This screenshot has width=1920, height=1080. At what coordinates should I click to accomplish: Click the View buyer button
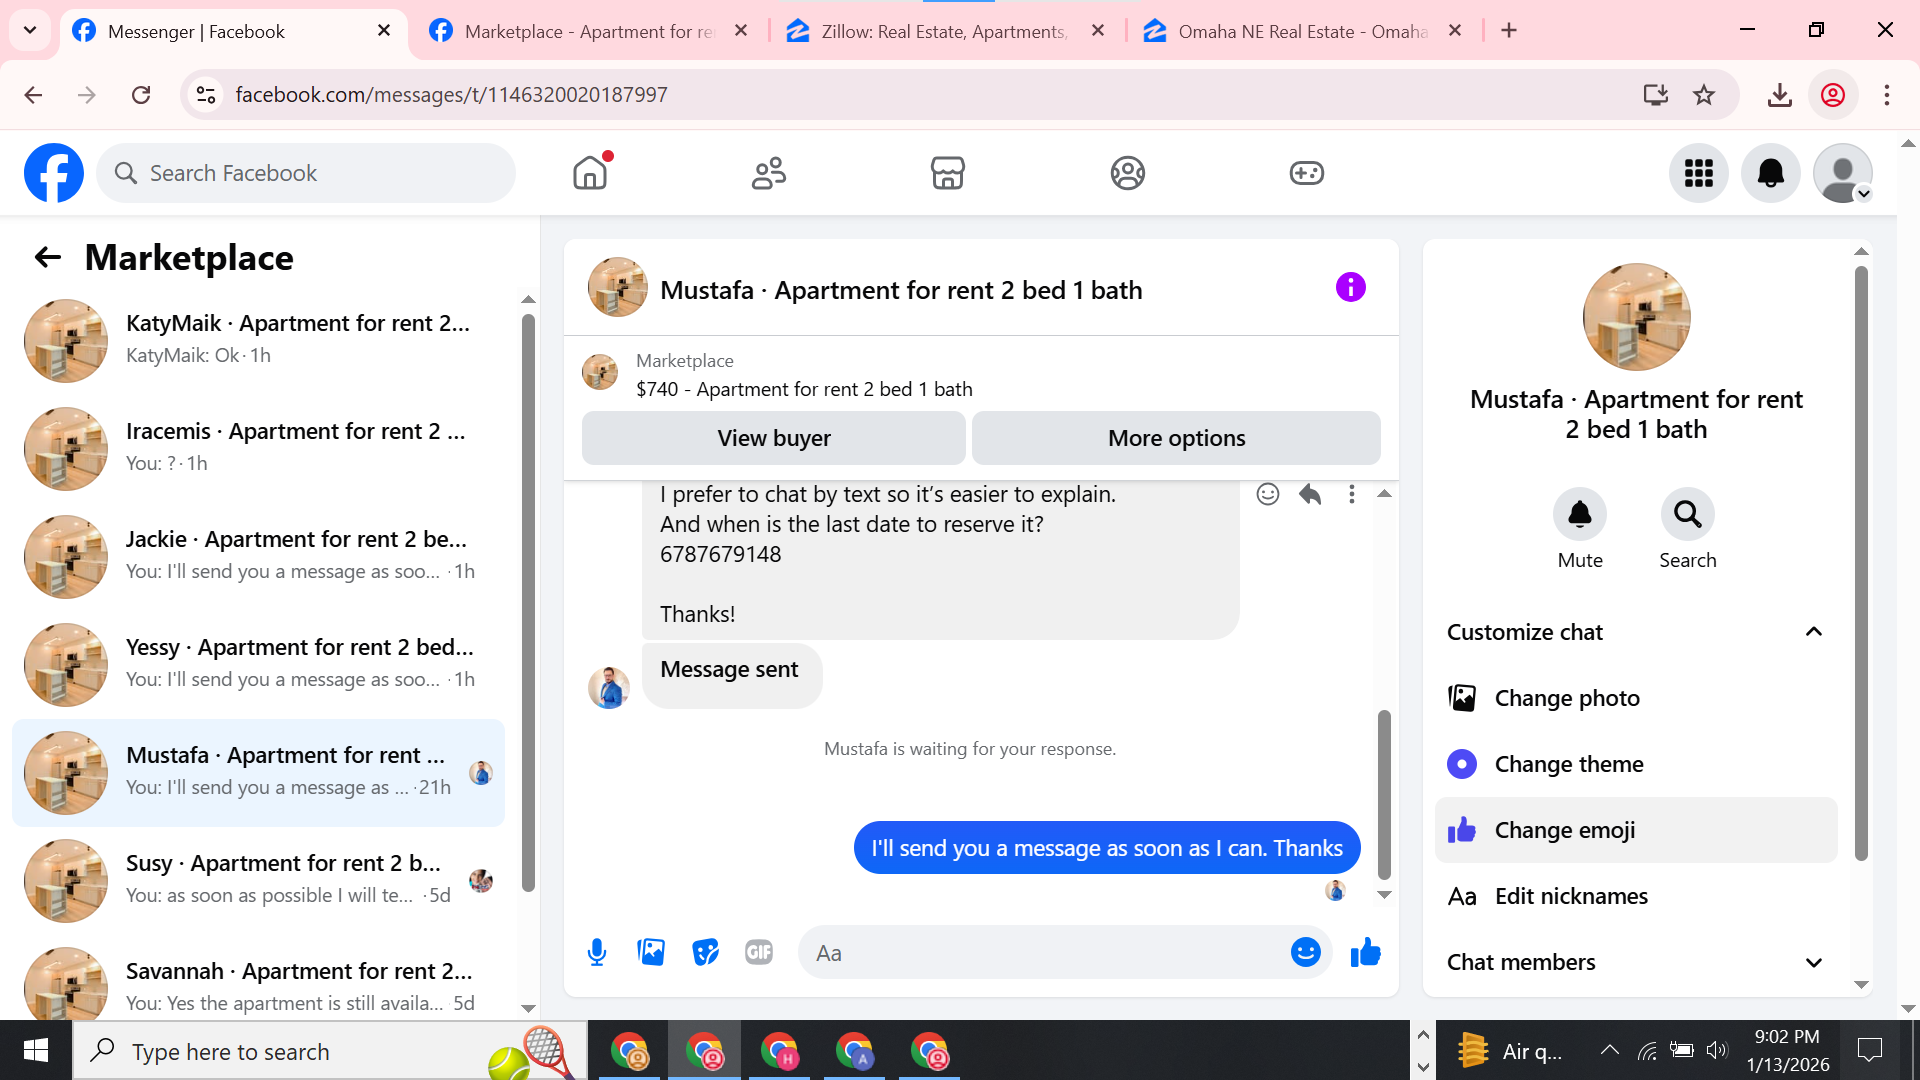tap(773, 438)
